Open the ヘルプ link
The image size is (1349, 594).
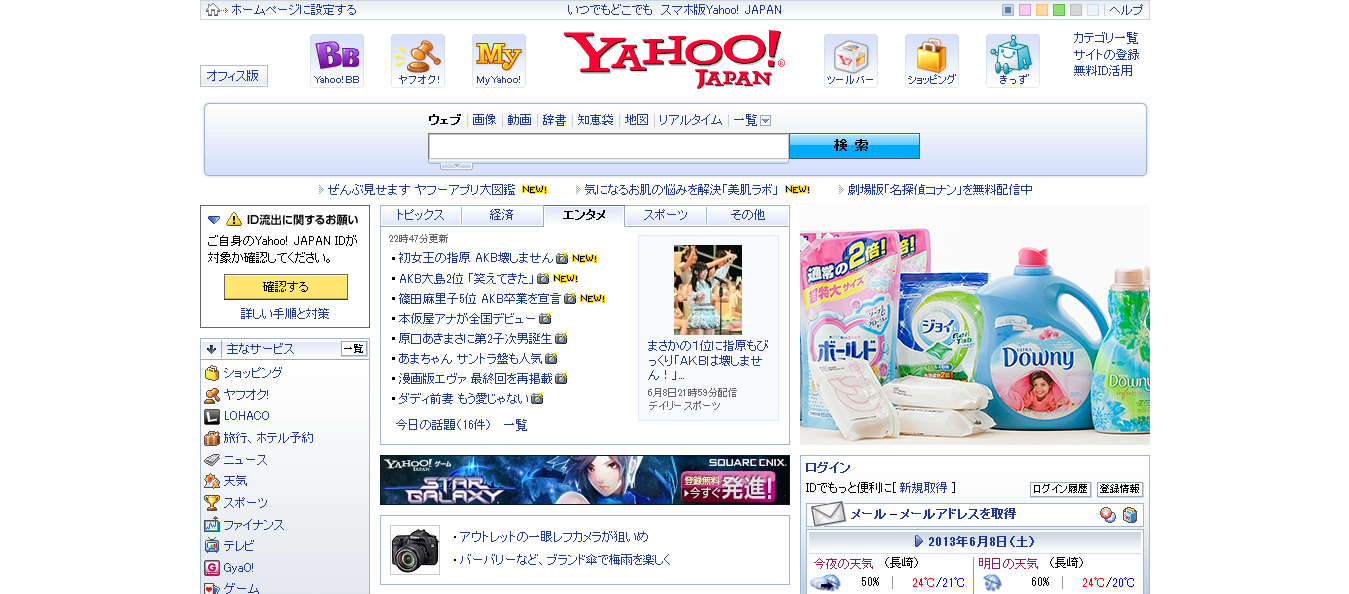click(x=1126, y=10)
